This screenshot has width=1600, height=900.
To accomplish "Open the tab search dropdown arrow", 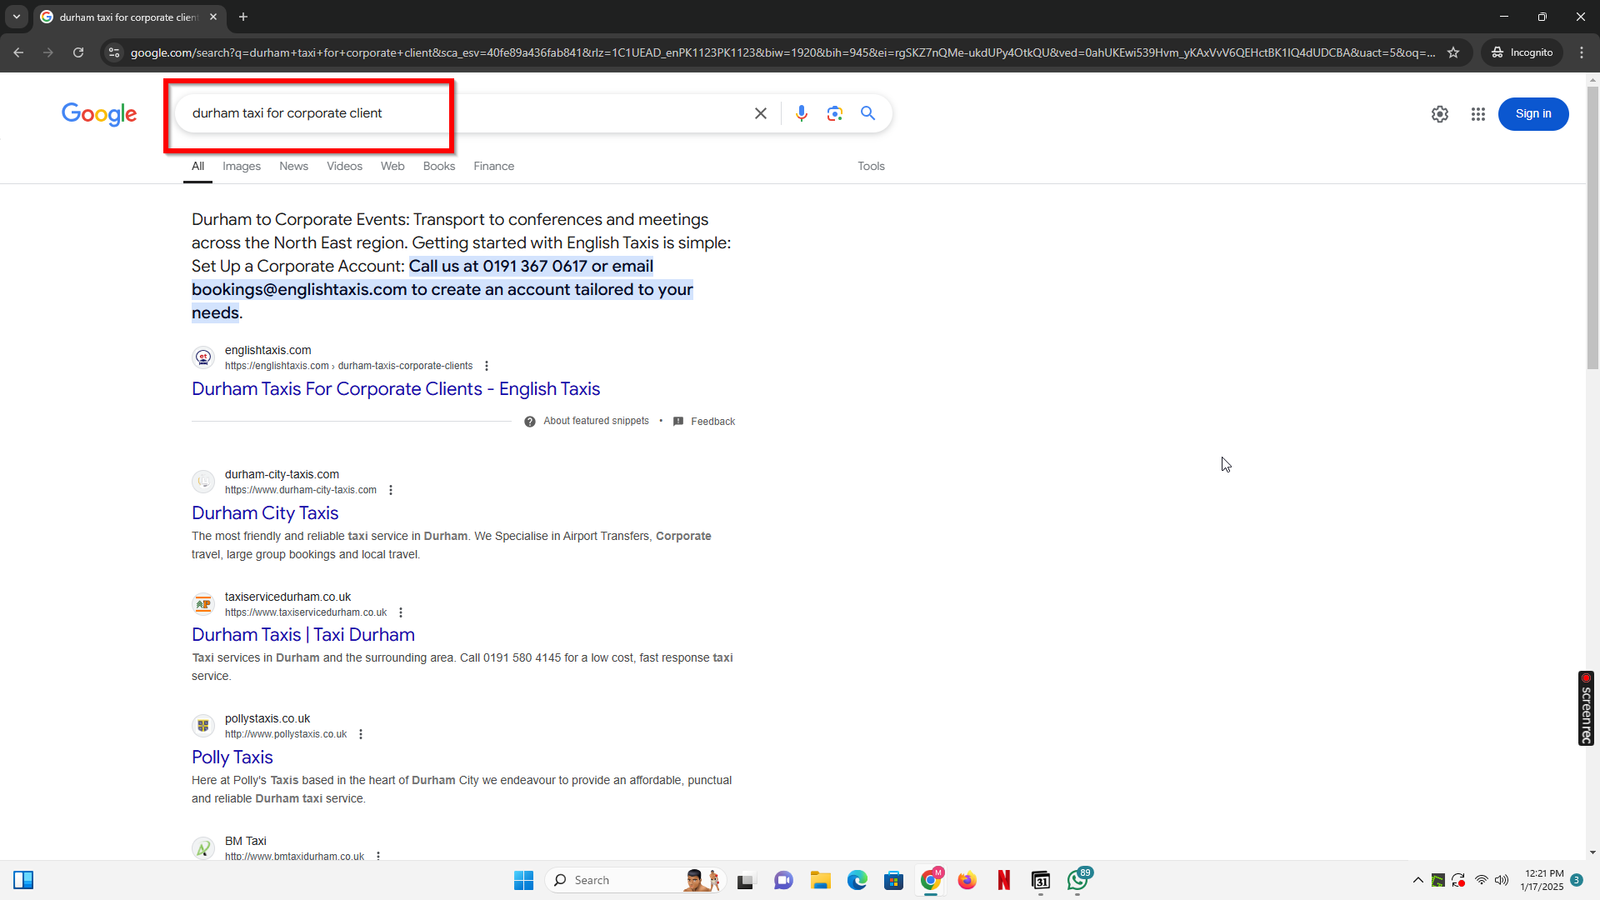I will pyautogui.click(x=16, y=17).
